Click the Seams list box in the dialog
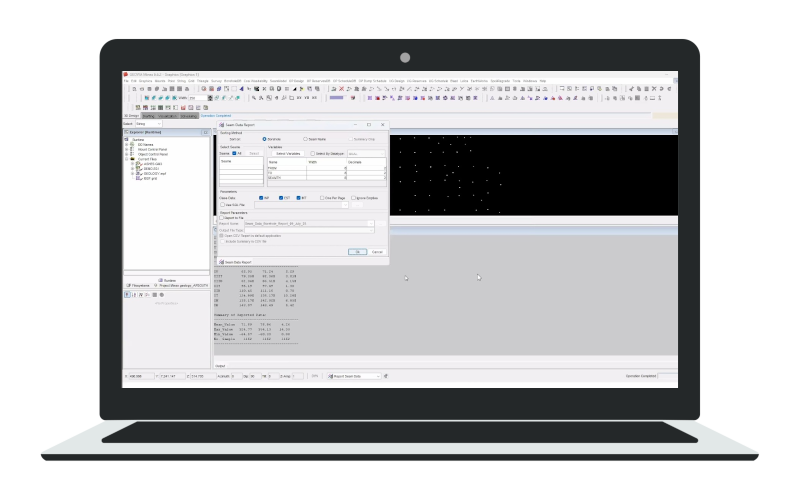The height and width of the screenshot is (500, 800). [241, 172]
